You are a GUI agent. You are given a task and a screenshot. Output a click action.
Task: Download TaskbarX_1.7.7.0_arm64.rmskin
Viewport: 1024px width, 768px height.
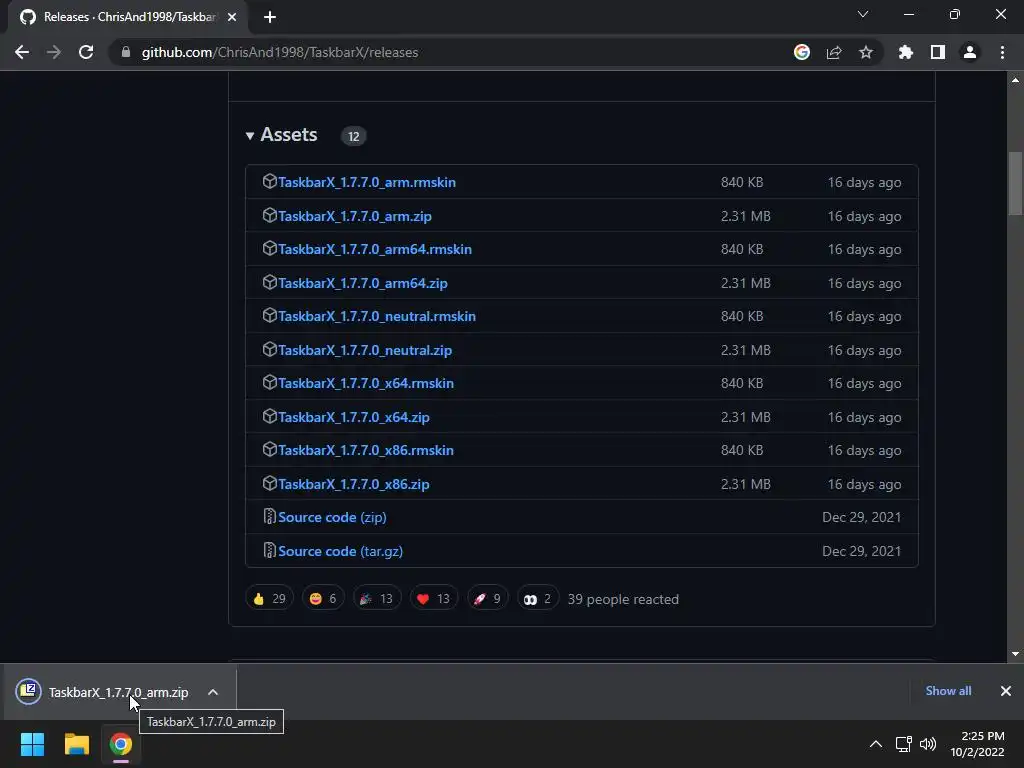pos(375,249)
